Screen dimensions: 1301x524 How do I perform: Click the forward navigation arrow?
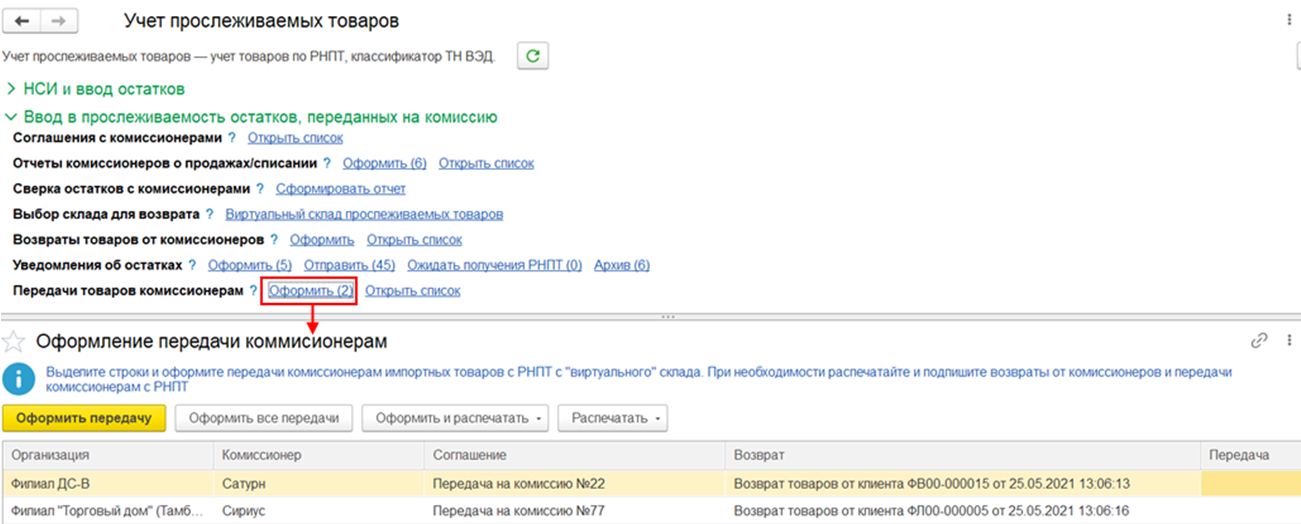tap(59, 21)
